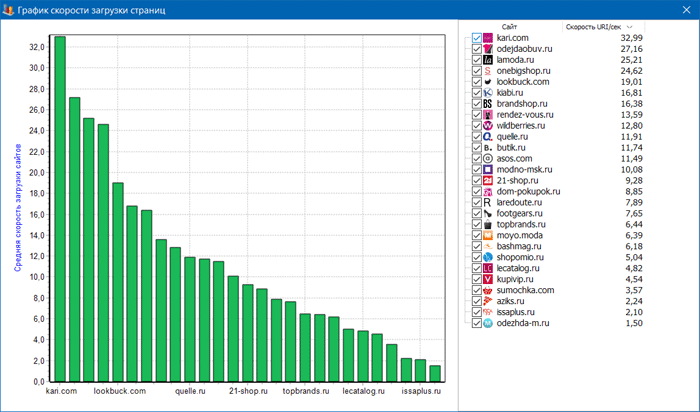The image size is (700, 412).
Task: Select the lookbuck.com row label
Action: [523, 82]
